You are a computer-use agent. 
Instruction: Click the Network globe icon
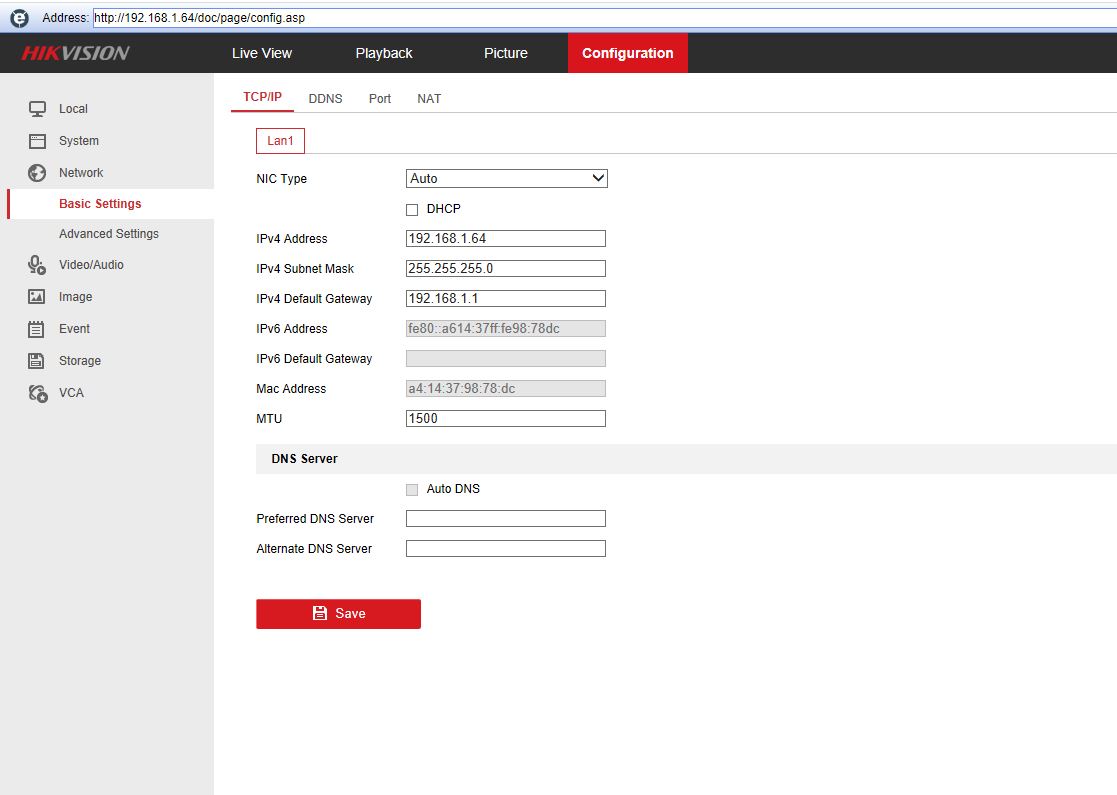click(x=37, y=173)
